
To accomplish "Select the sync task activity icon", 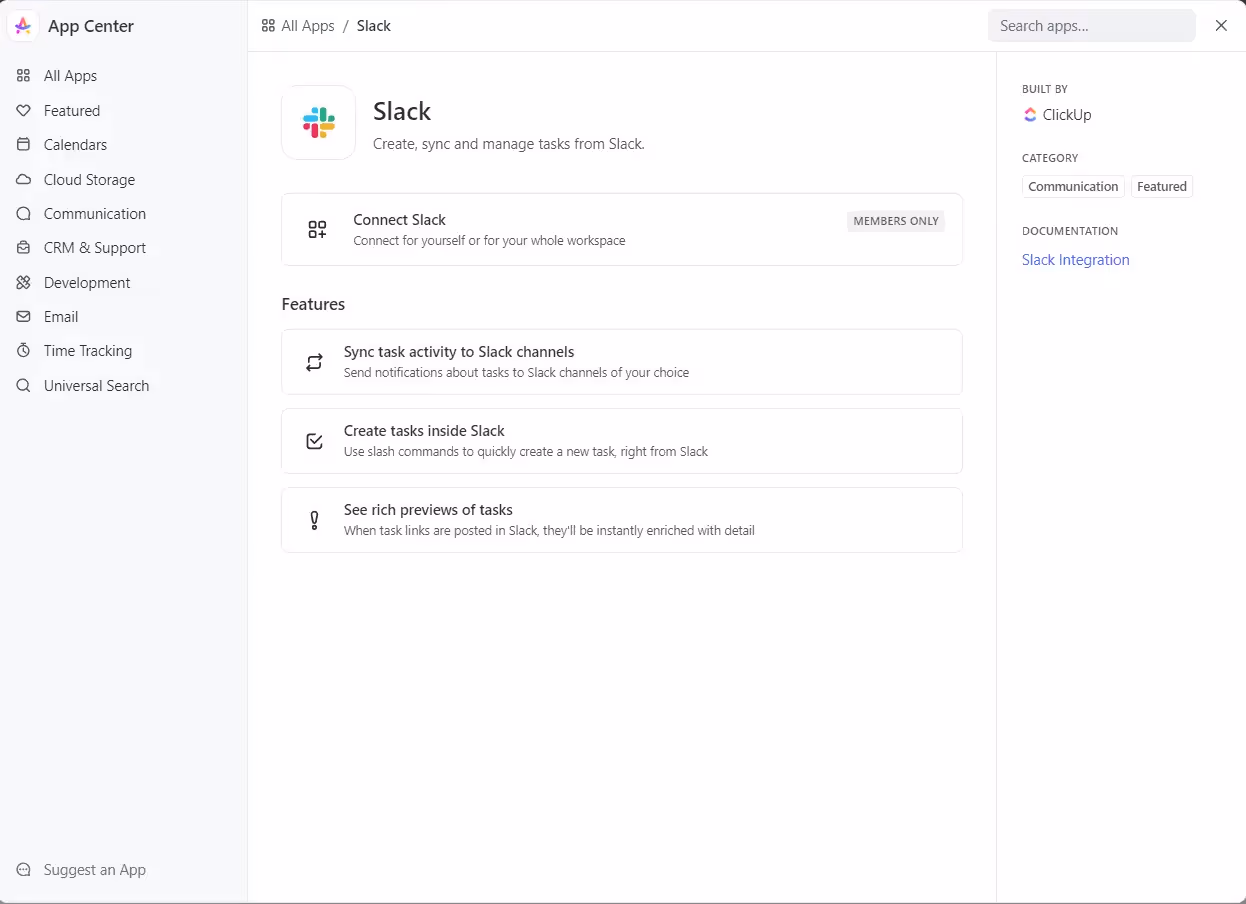I will [x=314, y=361].
